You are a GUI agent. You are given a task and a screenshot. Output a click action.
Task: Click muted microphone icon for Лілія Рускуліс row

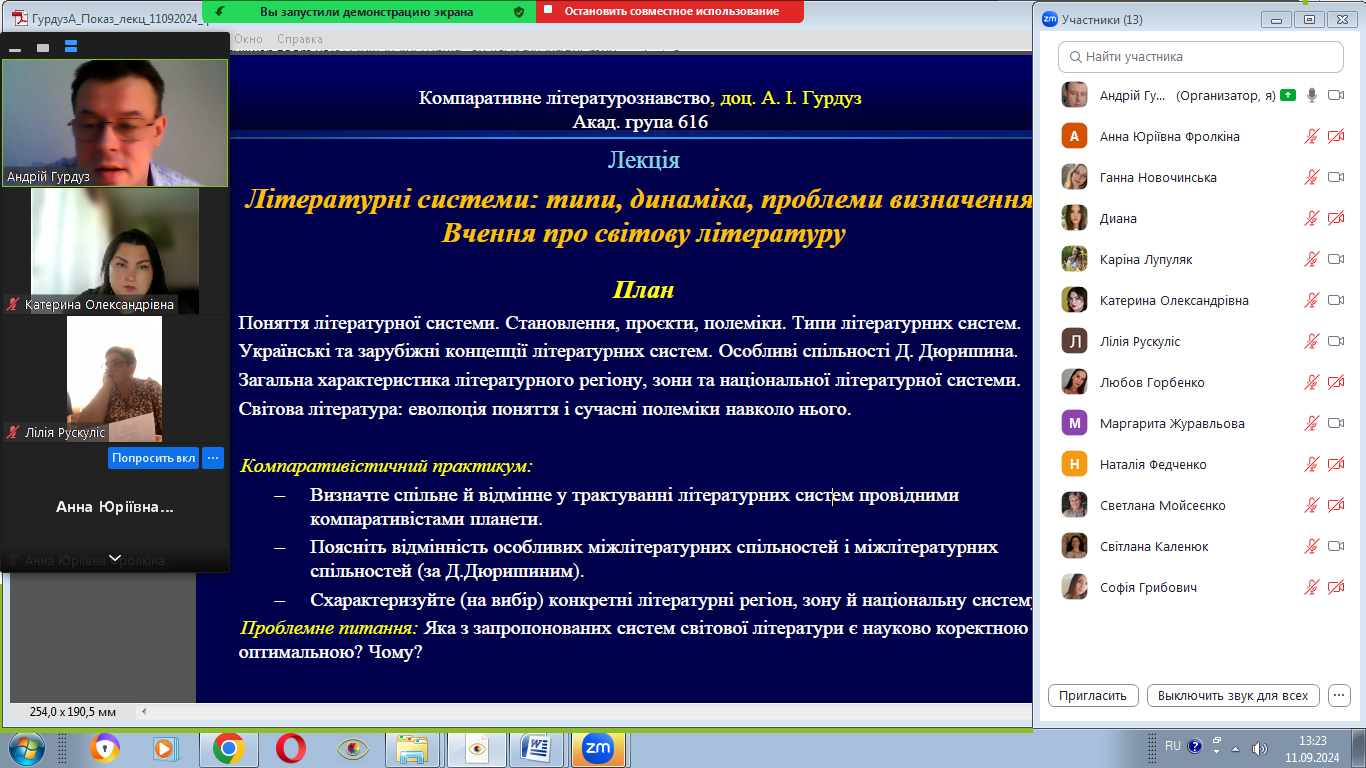(x=1312, y=341)
